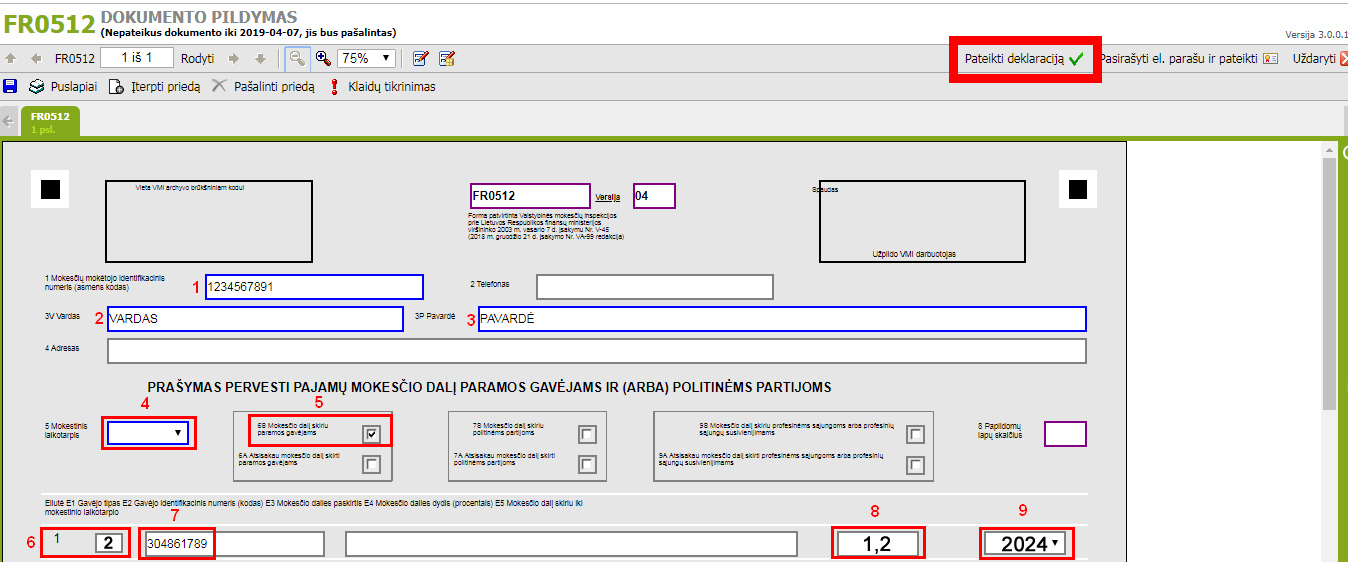Screen dimensions: 1348x562
Task: Click the red exclamation Klaidų tikrinimas icon
Action: coord(335,87)
